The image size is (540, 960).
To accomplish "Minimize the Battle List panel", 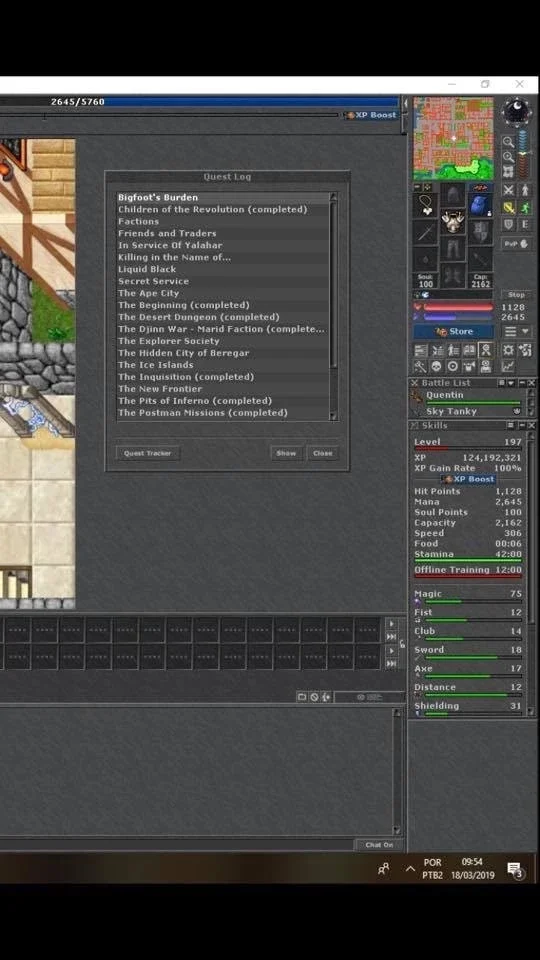I will pyautogui.click(x=522, y=383).
